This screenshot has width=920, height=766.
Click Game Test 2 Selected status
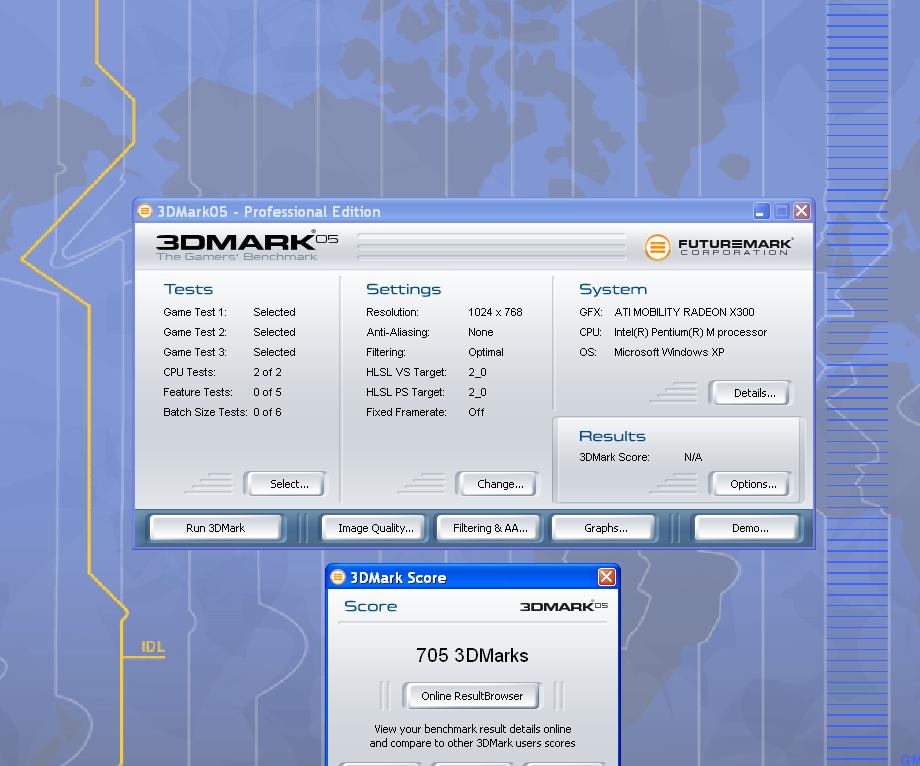(x=274, y=332)
